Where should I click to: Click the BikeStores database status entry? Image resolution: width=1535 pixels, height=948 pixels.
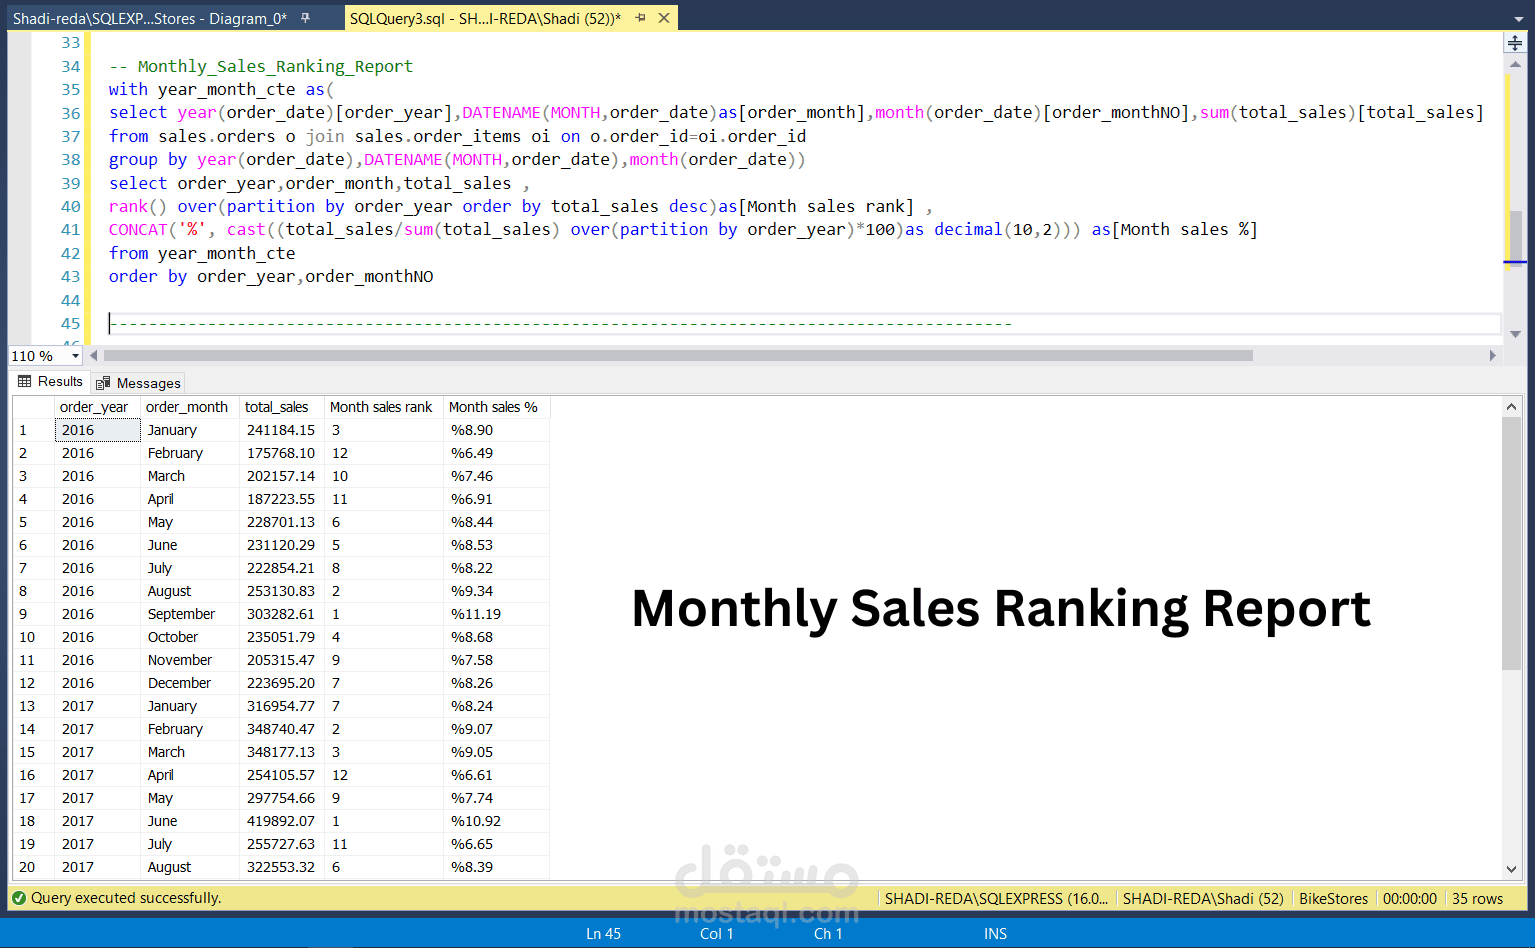pos(1333,898)
